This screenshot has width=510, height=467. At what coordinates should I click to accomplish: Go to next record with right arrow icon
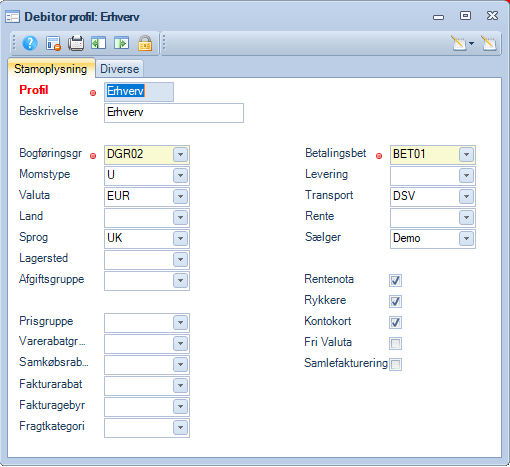(x=121, y=43)
